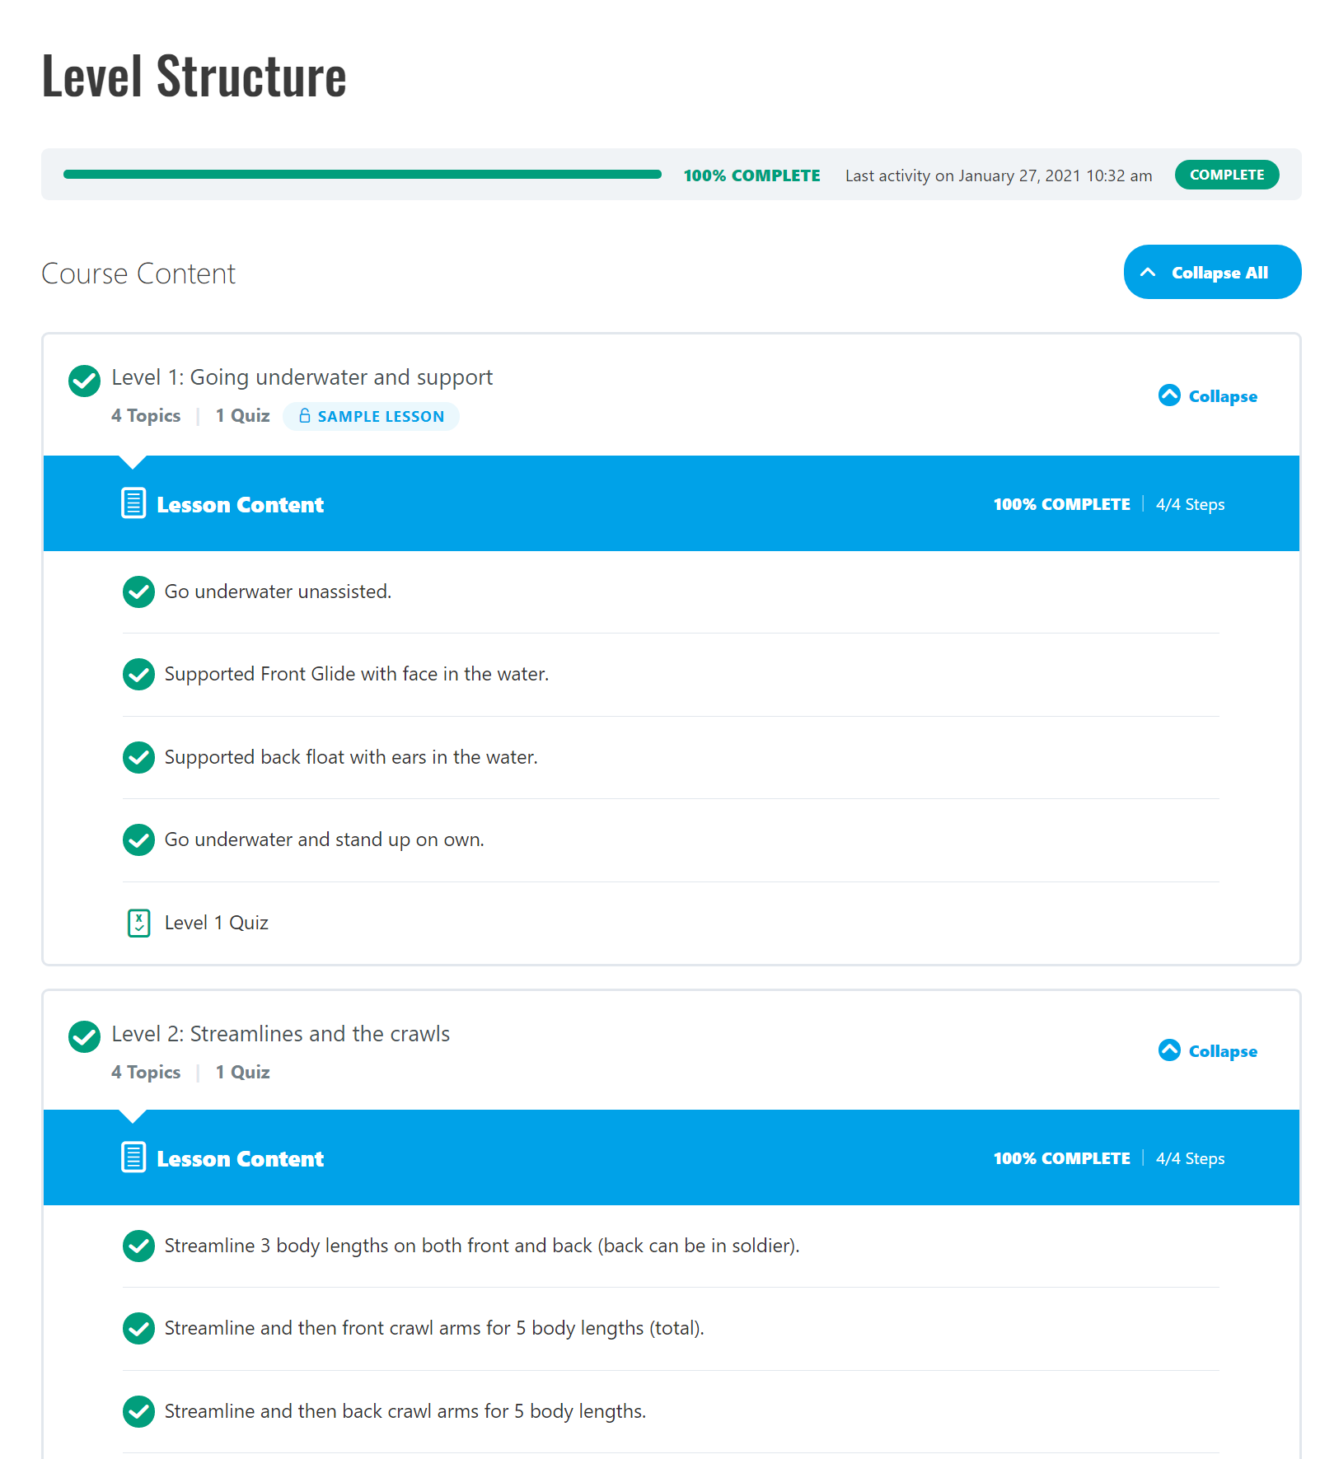This screenshot has width=1320, height=1459.
Task: Click Level 2 Lesson Content document icon
Action: pos(133,1157)
